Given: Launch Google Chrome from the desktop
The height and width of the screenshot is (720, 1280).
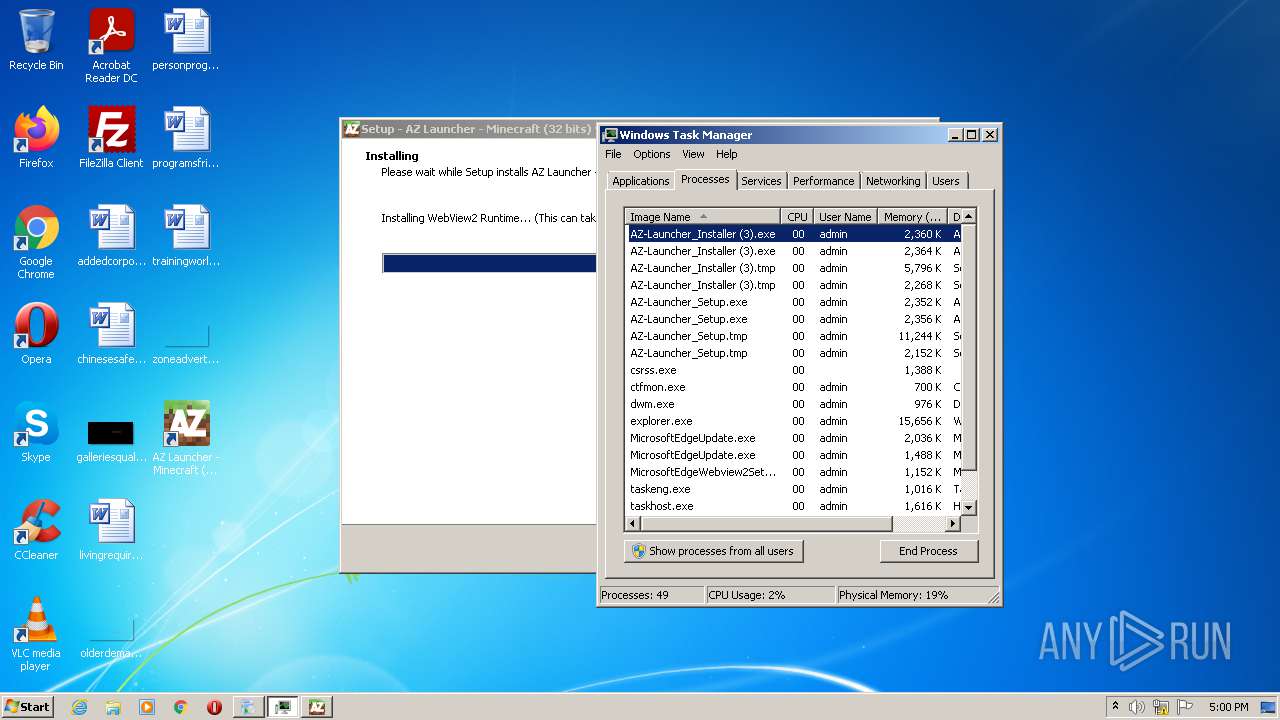Looking at the screenshot, I should click(x=36, y=242).
